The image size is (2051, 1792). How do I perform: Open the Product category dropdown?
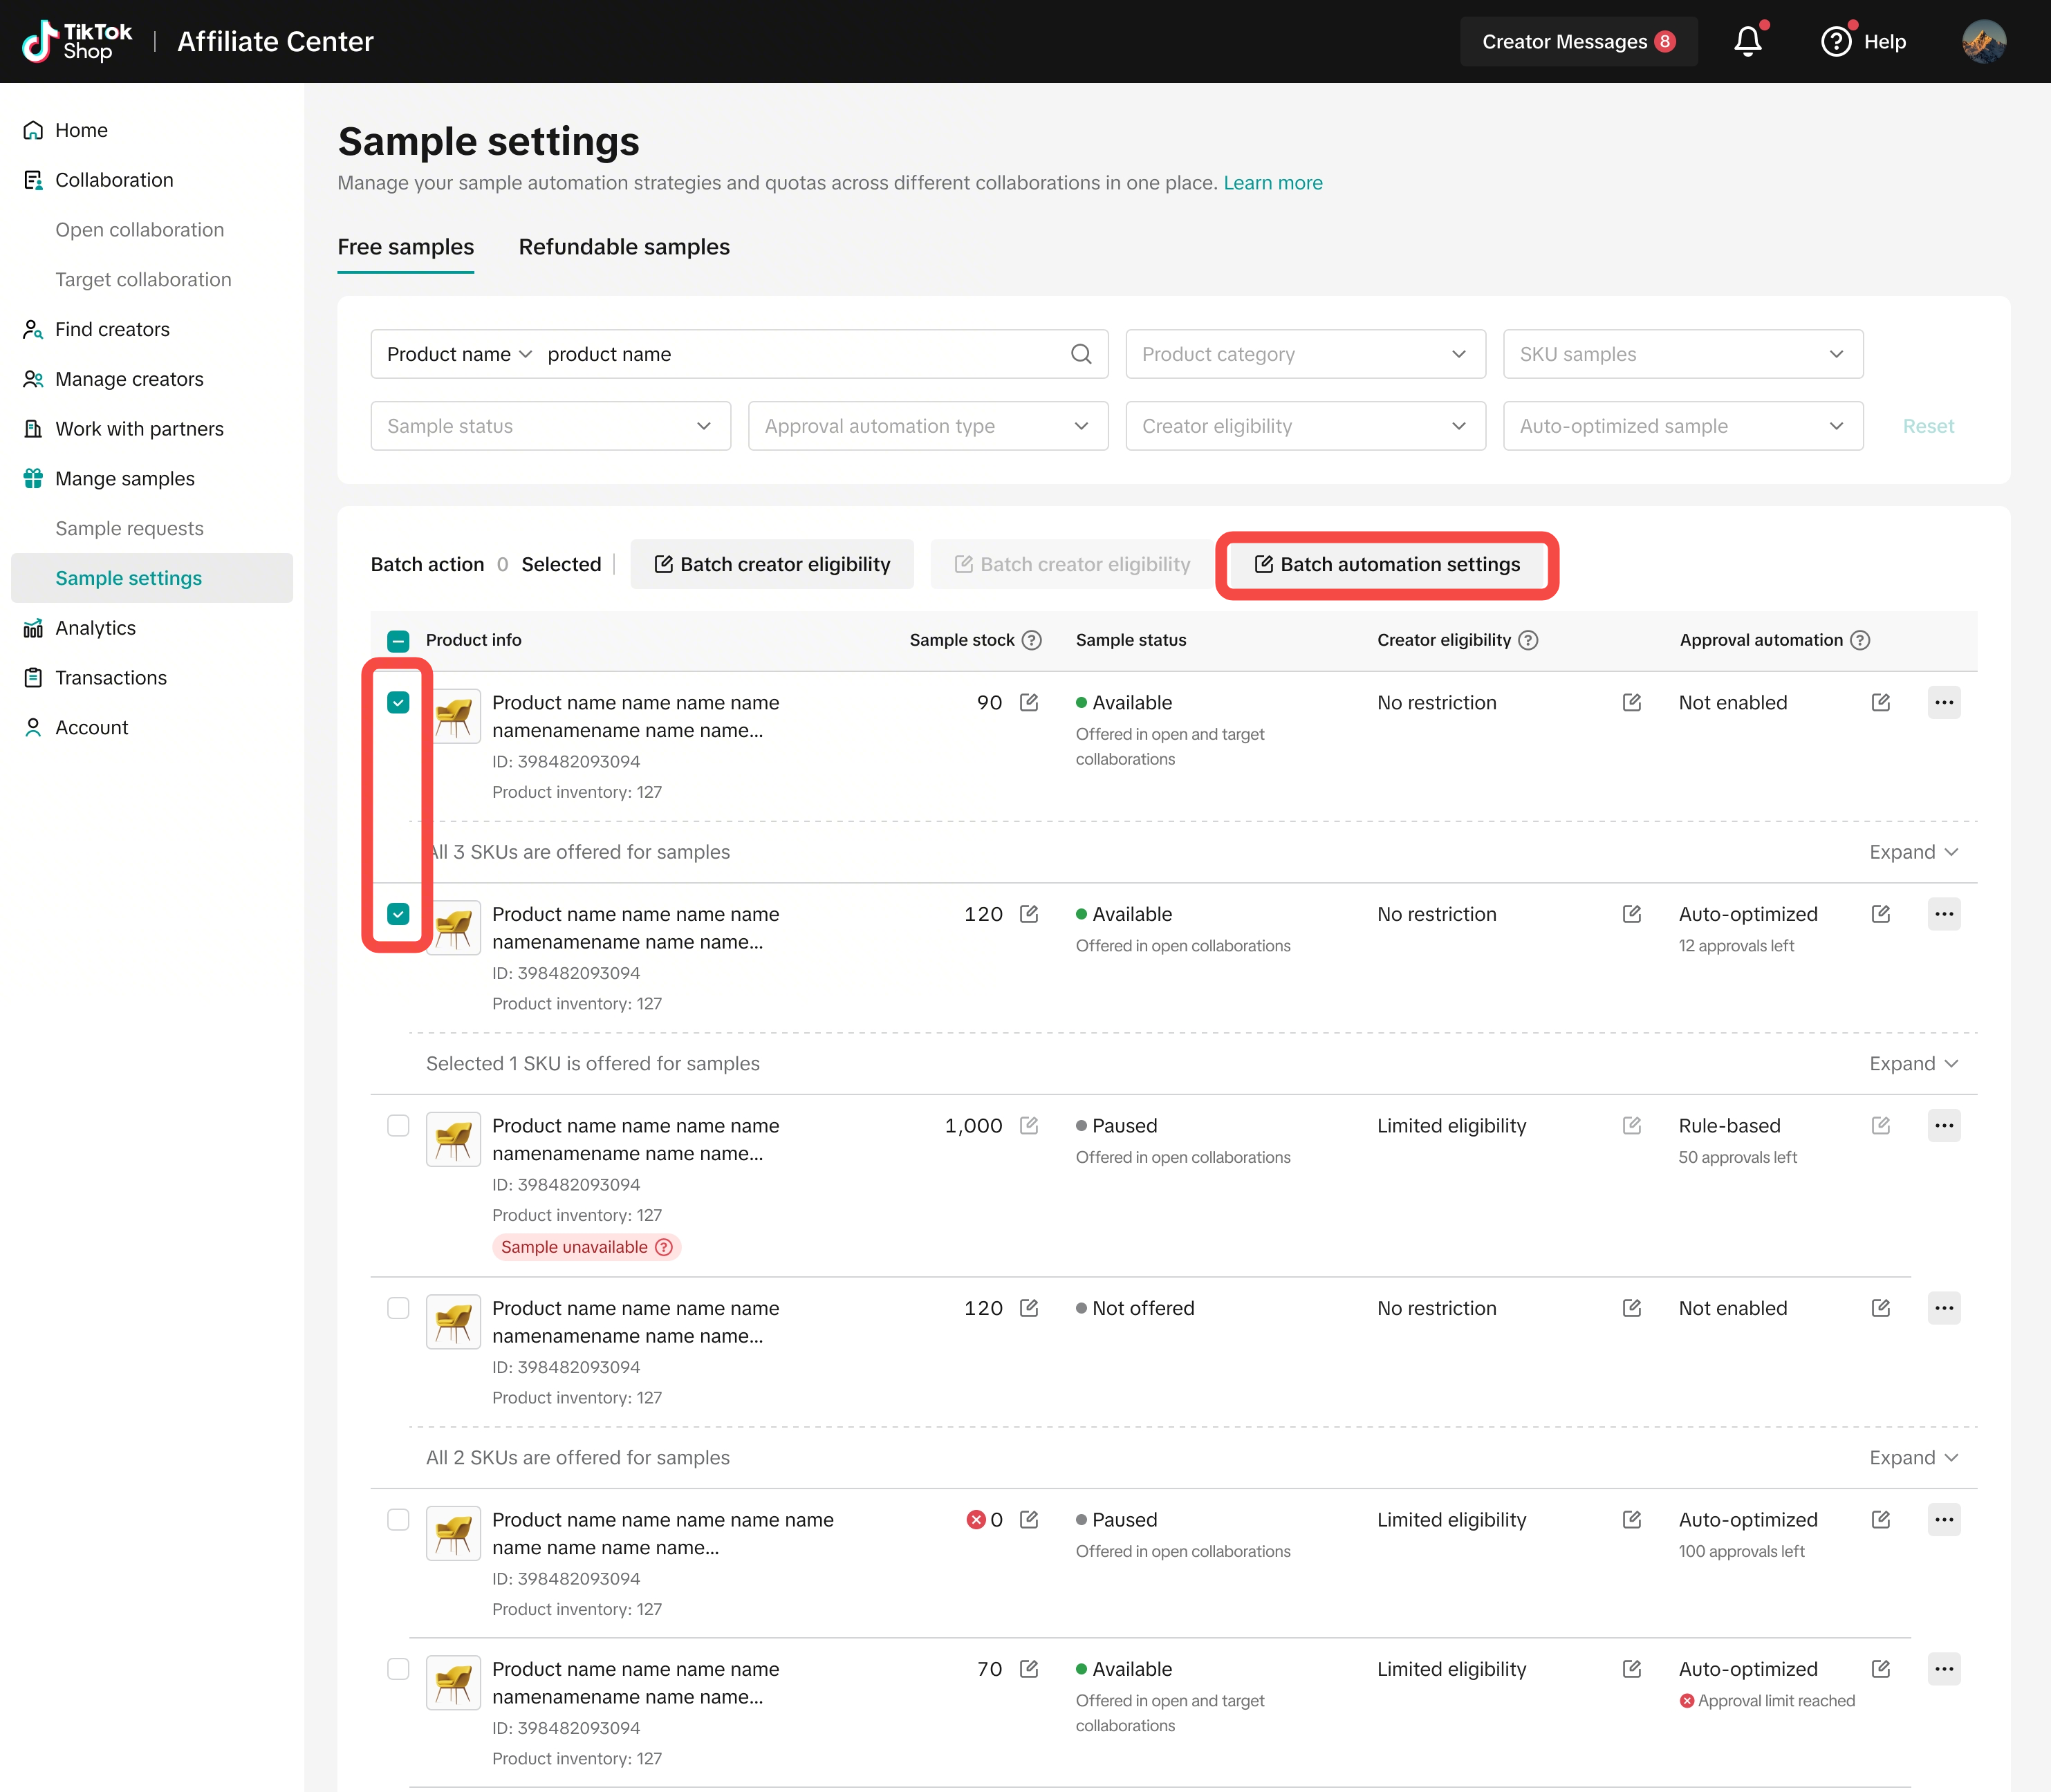click(1305, 354)
